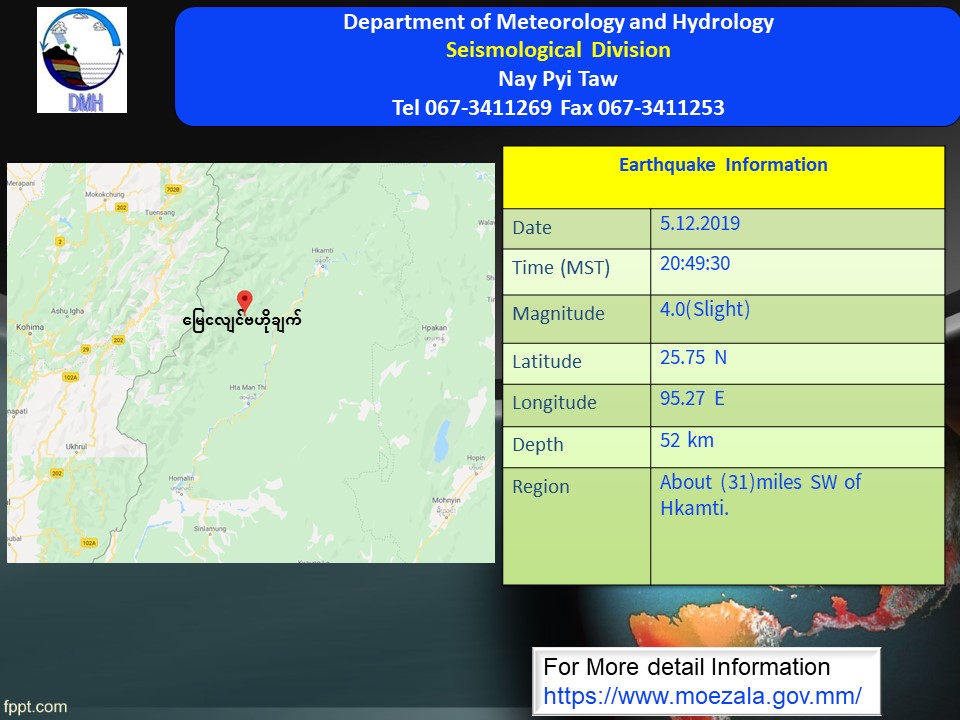Click the 702B highway shield on the map
Image resolution: width=960 pixels, height=720 pixels.
click(173, 190)
